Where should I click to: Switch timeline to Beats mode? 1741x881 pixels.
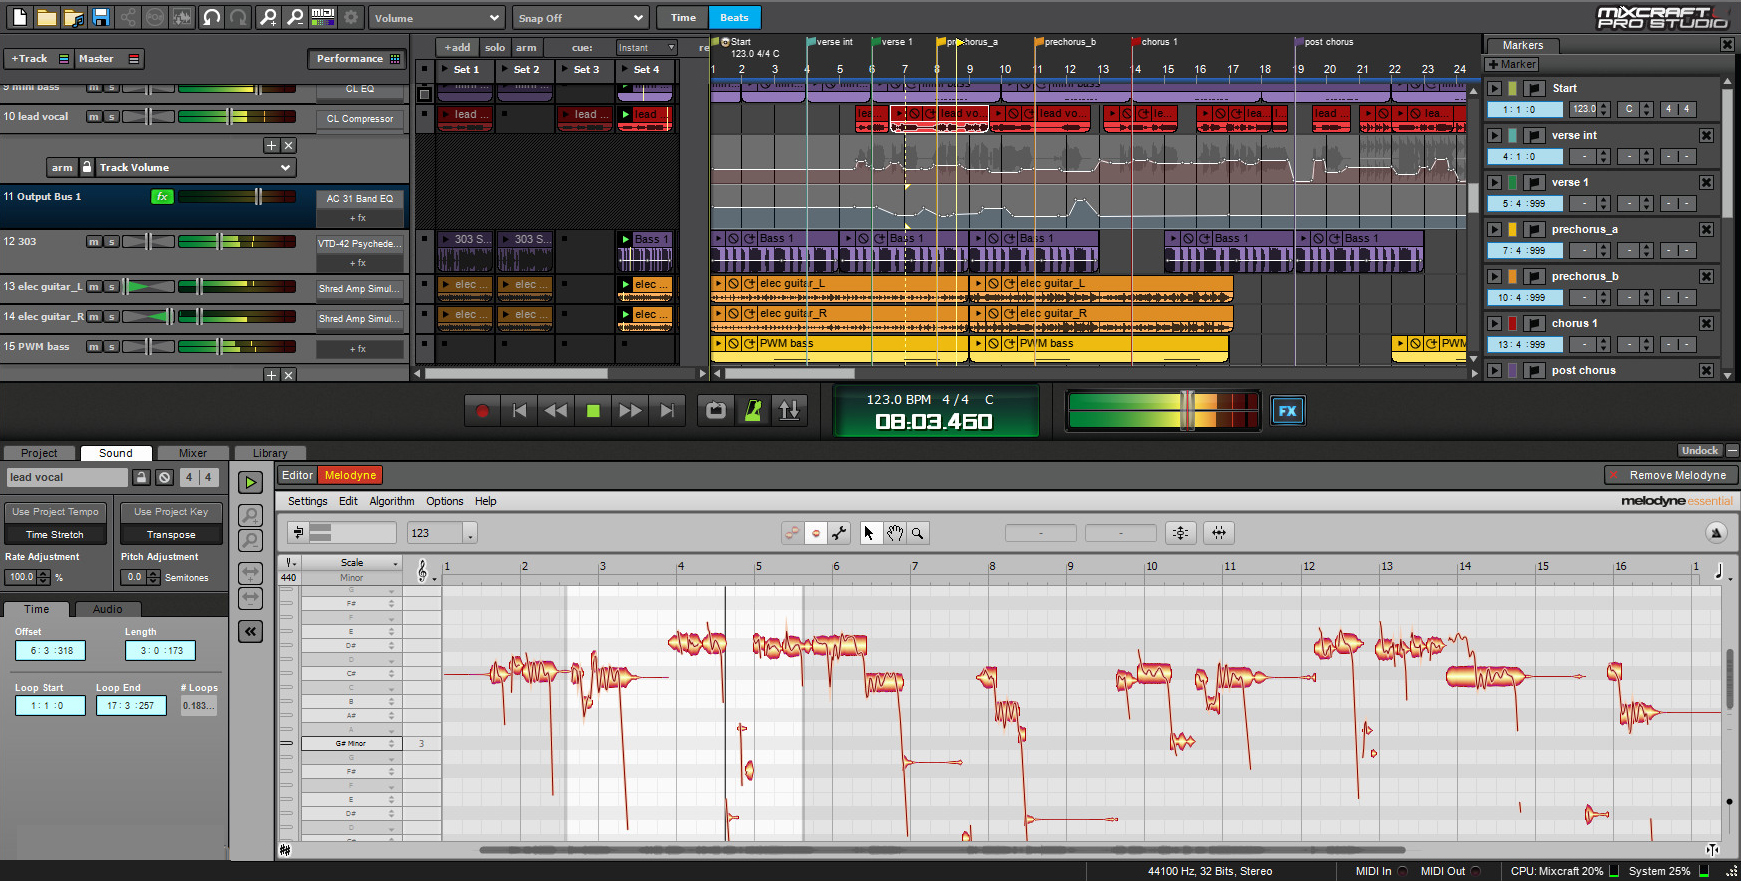(734, 17)
